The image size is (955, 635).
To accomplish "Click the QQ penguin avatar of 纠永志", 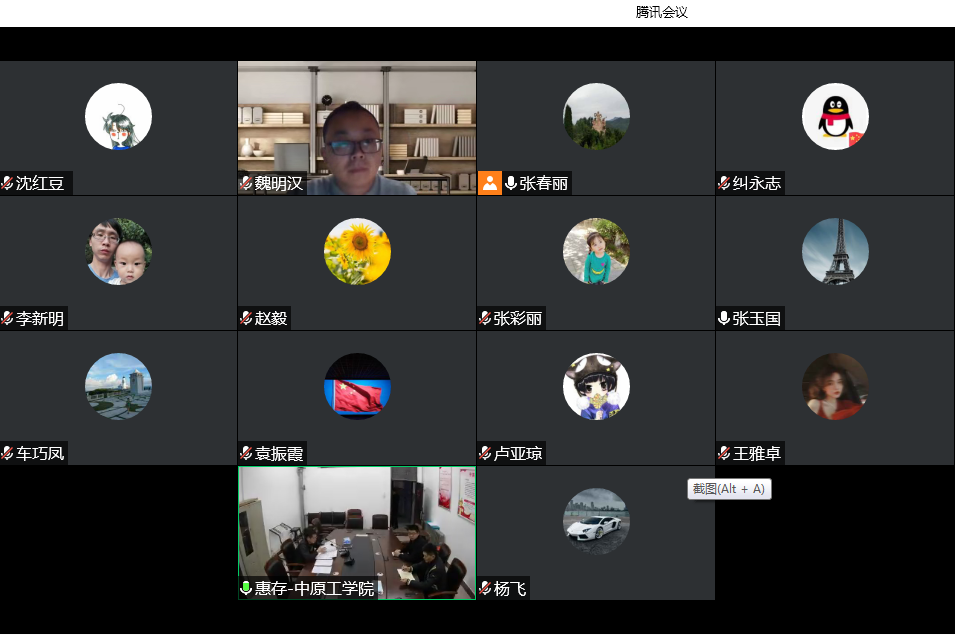I will 835,116.
